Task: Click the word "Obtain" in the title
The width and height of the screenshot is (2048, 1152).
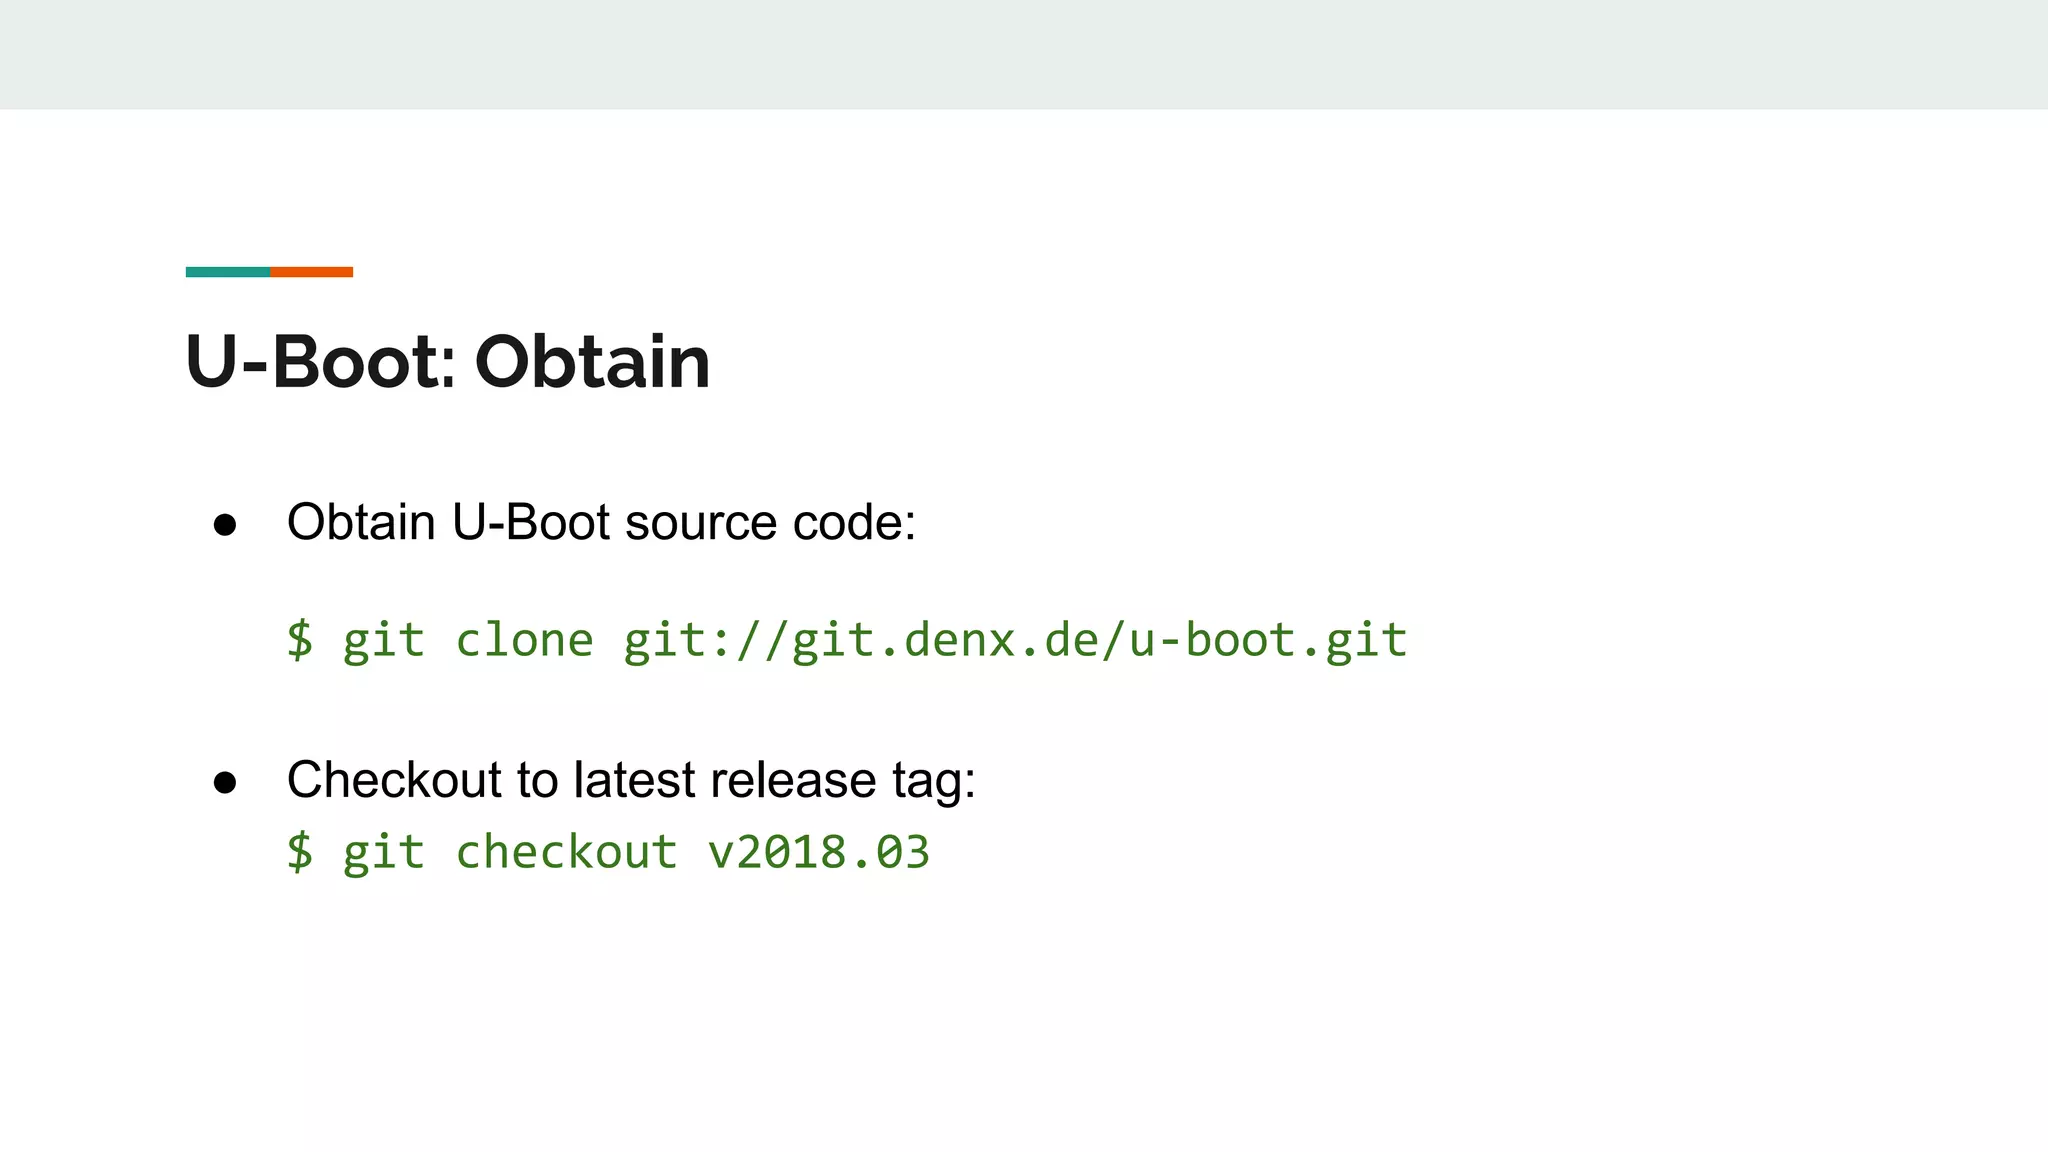Action: click(x=592, y=361)
